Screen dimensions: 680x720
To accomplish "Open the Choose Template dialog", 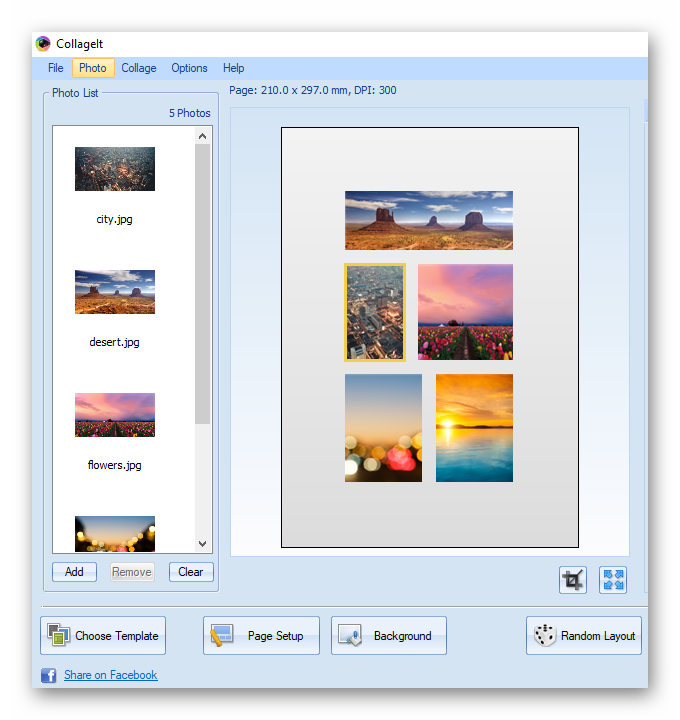I will click(103, 636).
